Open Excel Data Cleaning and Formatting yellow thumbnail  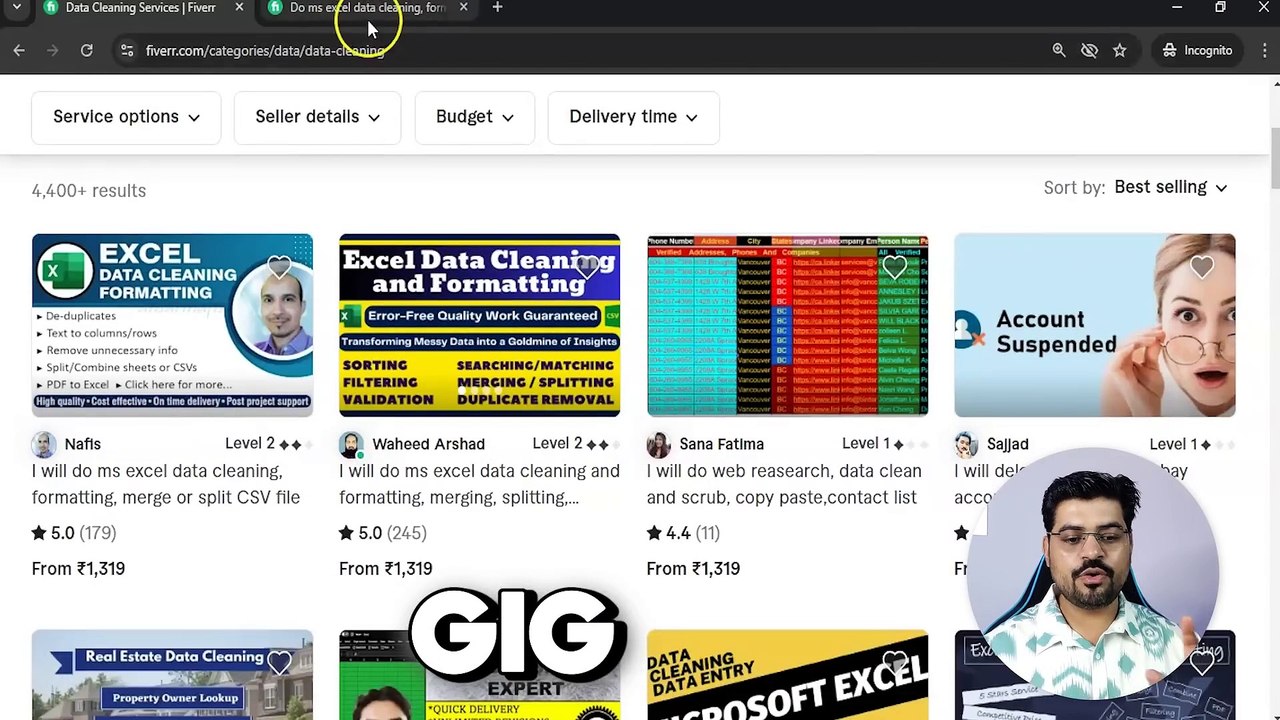pos(479,325)
